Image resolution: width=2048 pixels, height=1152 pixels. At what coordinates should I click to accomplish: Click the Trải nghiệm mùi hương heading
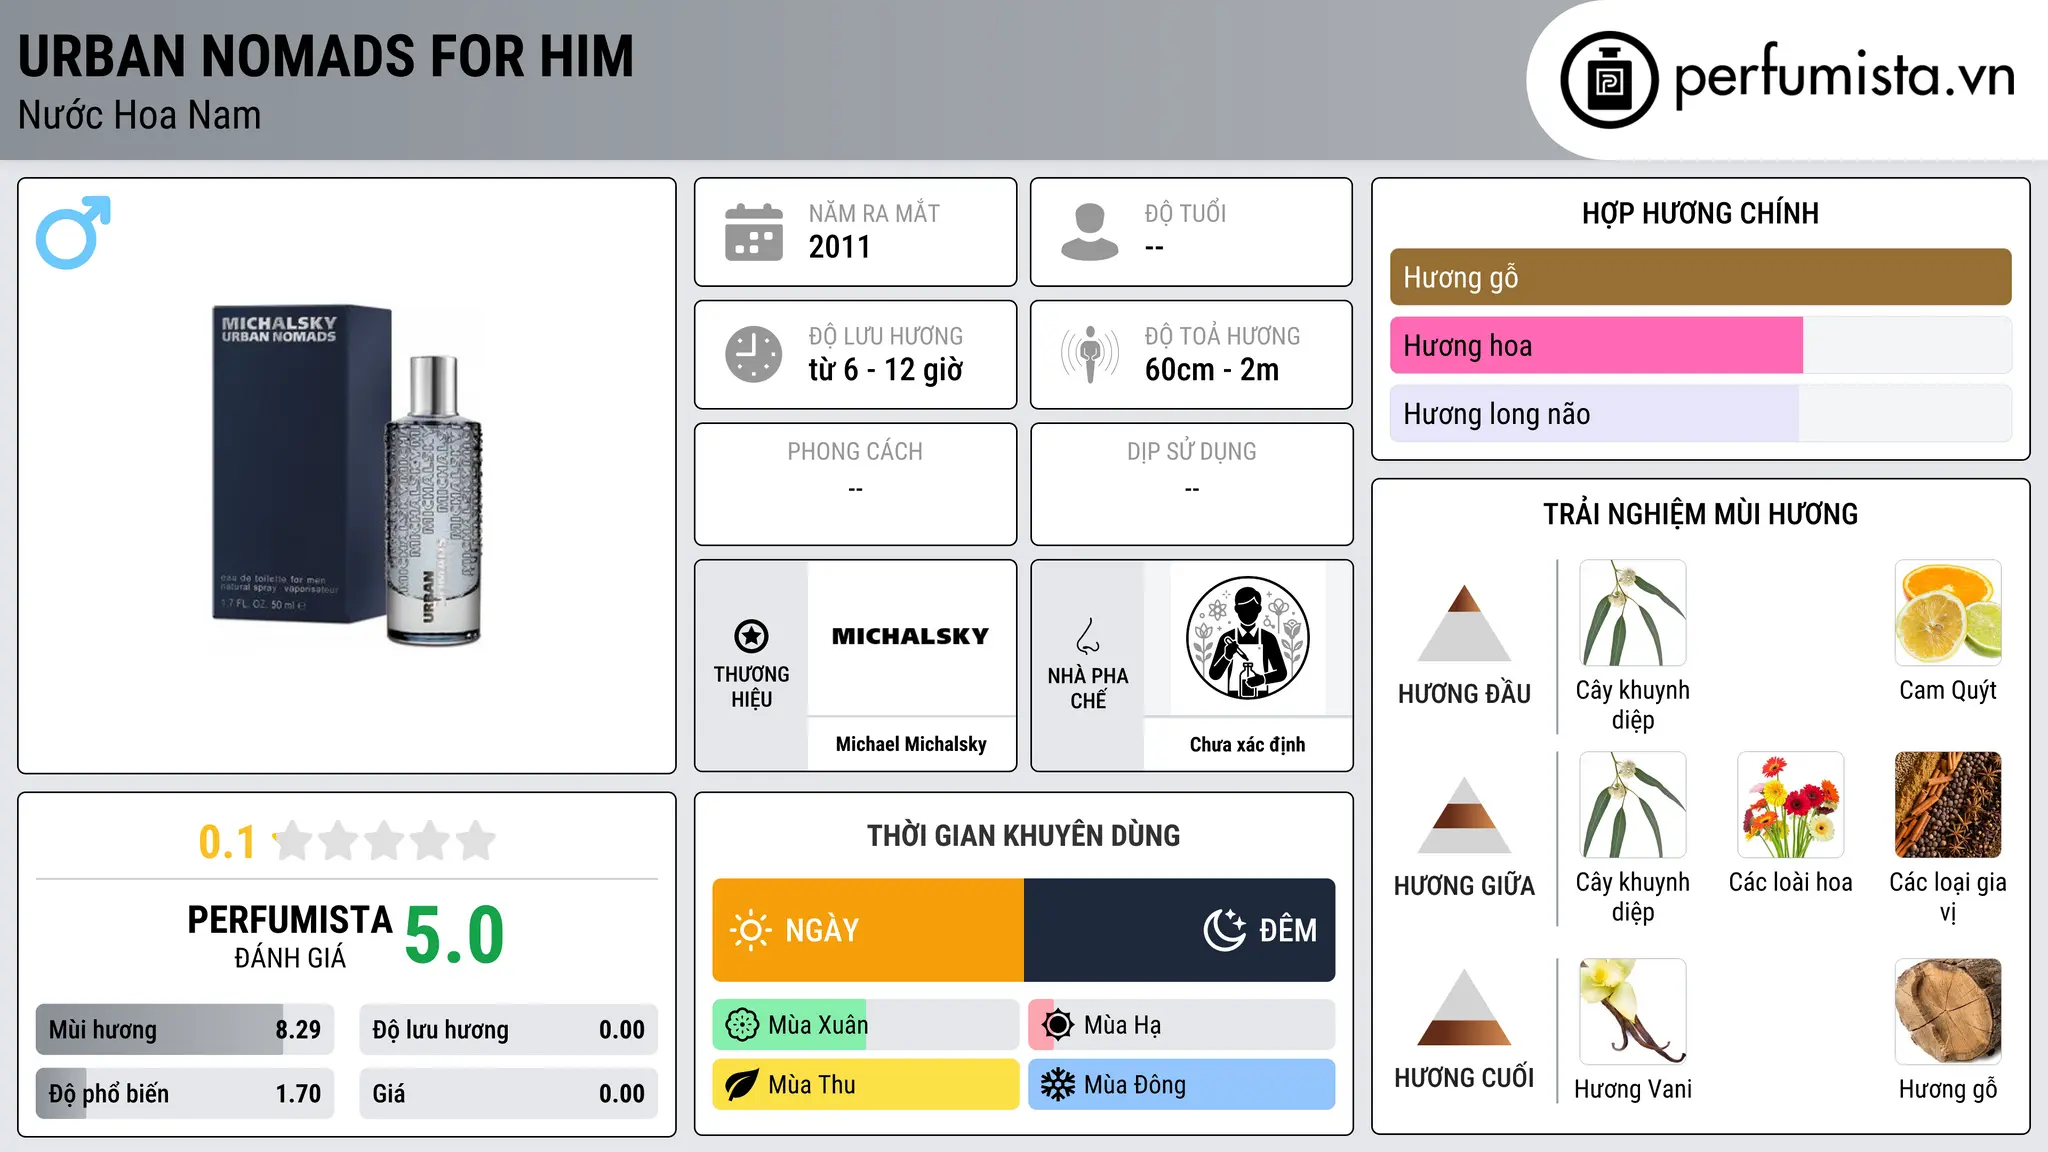tap(1701, 514)
